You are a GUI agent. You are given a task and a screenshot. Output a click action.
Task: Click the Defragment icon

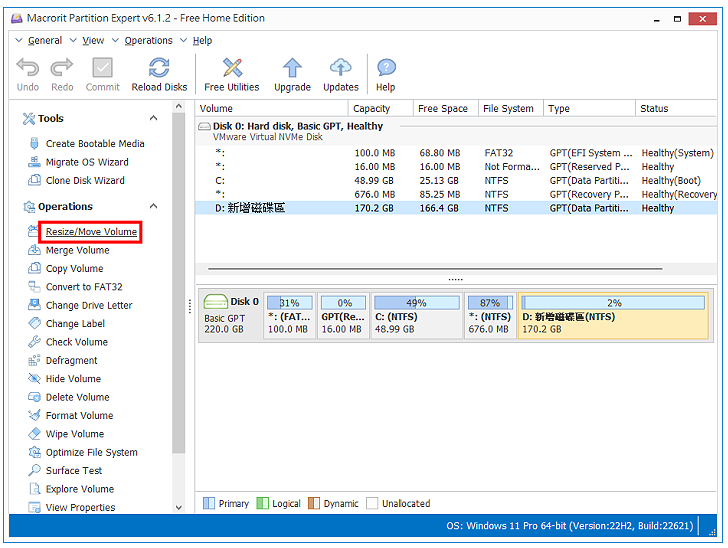pos(34,360)
